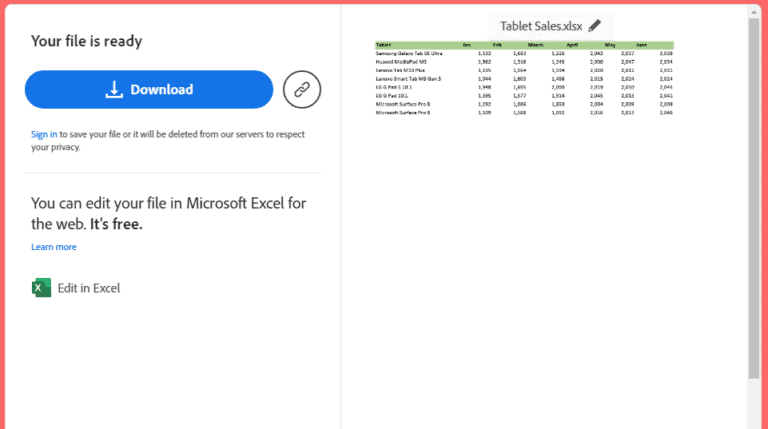Screen dimensions: 768x429
Task: Click the green Excel logo icon
Action: pyautogui.click(x=41, y=288)
